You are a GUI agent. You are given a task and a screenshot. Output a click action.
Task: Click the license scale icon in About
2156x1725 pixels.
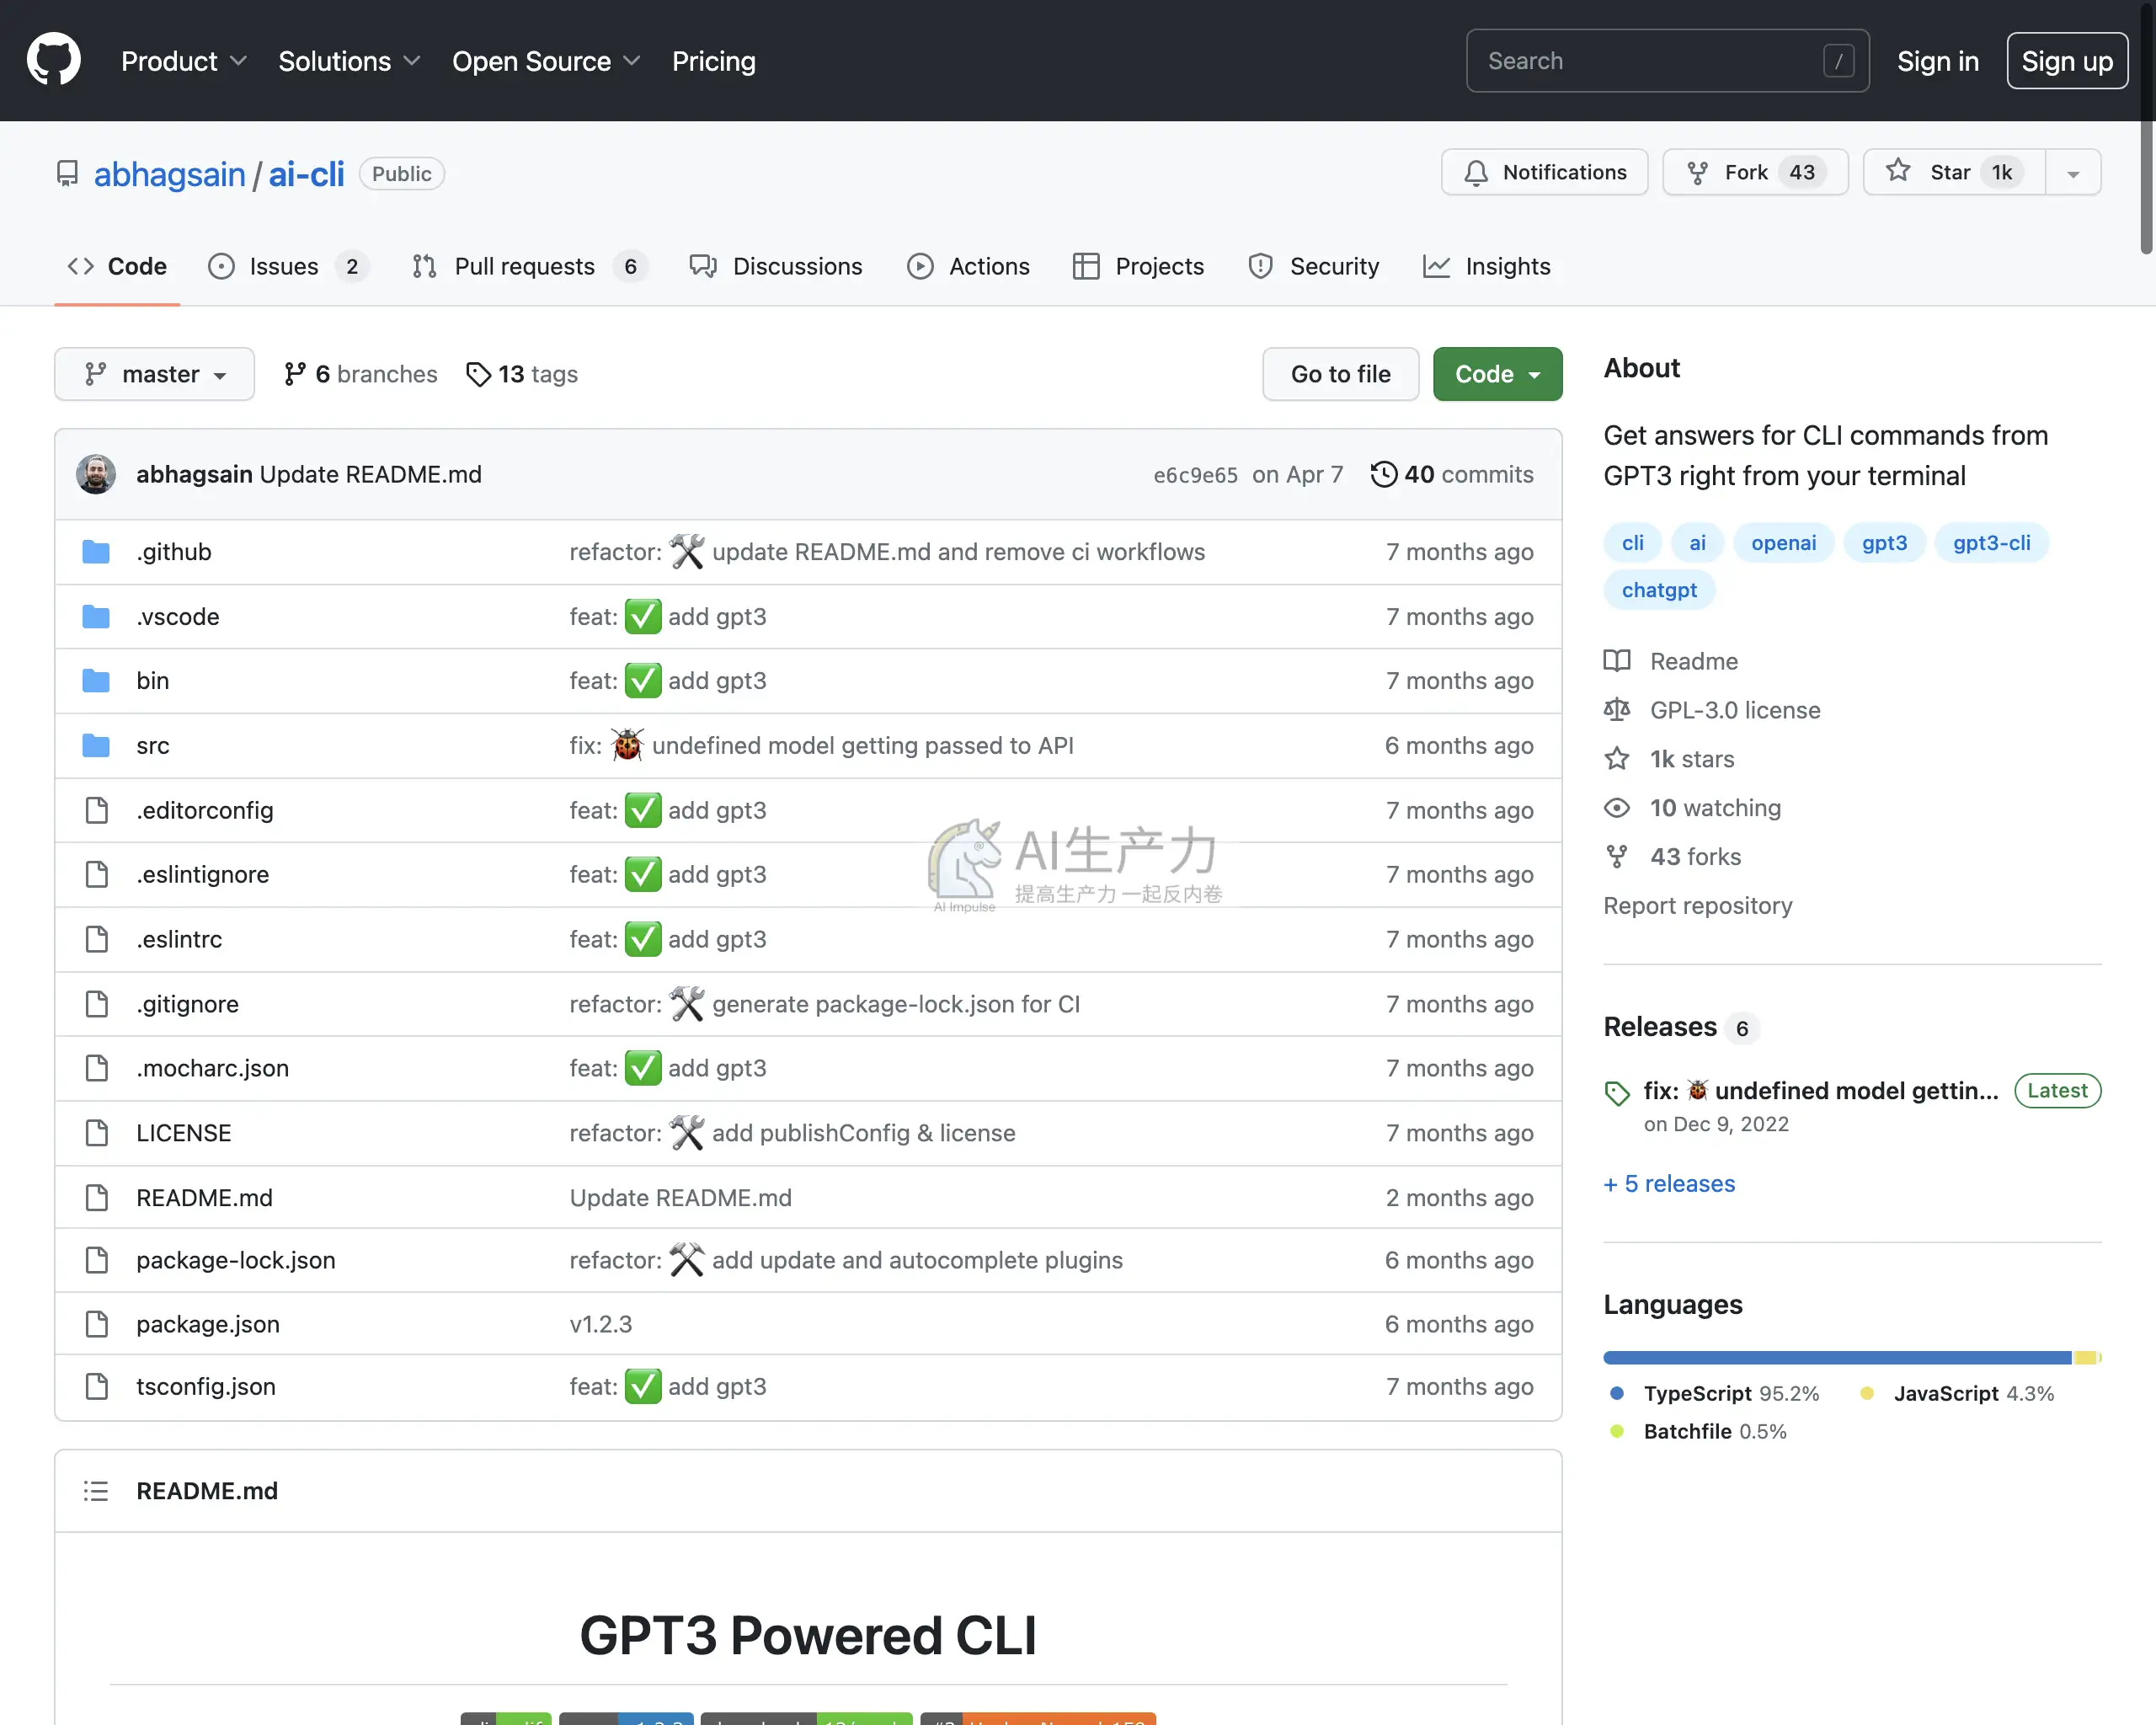1617,710
